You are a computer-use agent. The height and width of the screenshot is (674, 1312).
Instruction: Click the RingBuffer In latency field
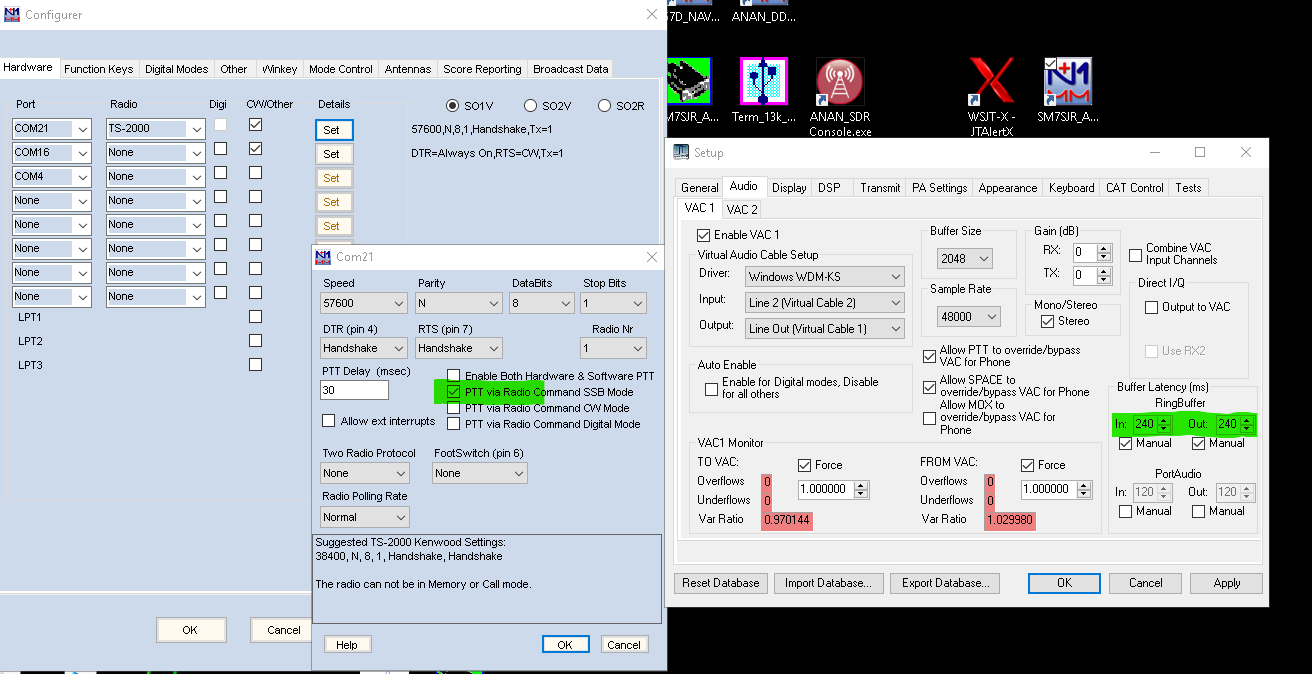pyautogui.click(x=1144, y=424)
